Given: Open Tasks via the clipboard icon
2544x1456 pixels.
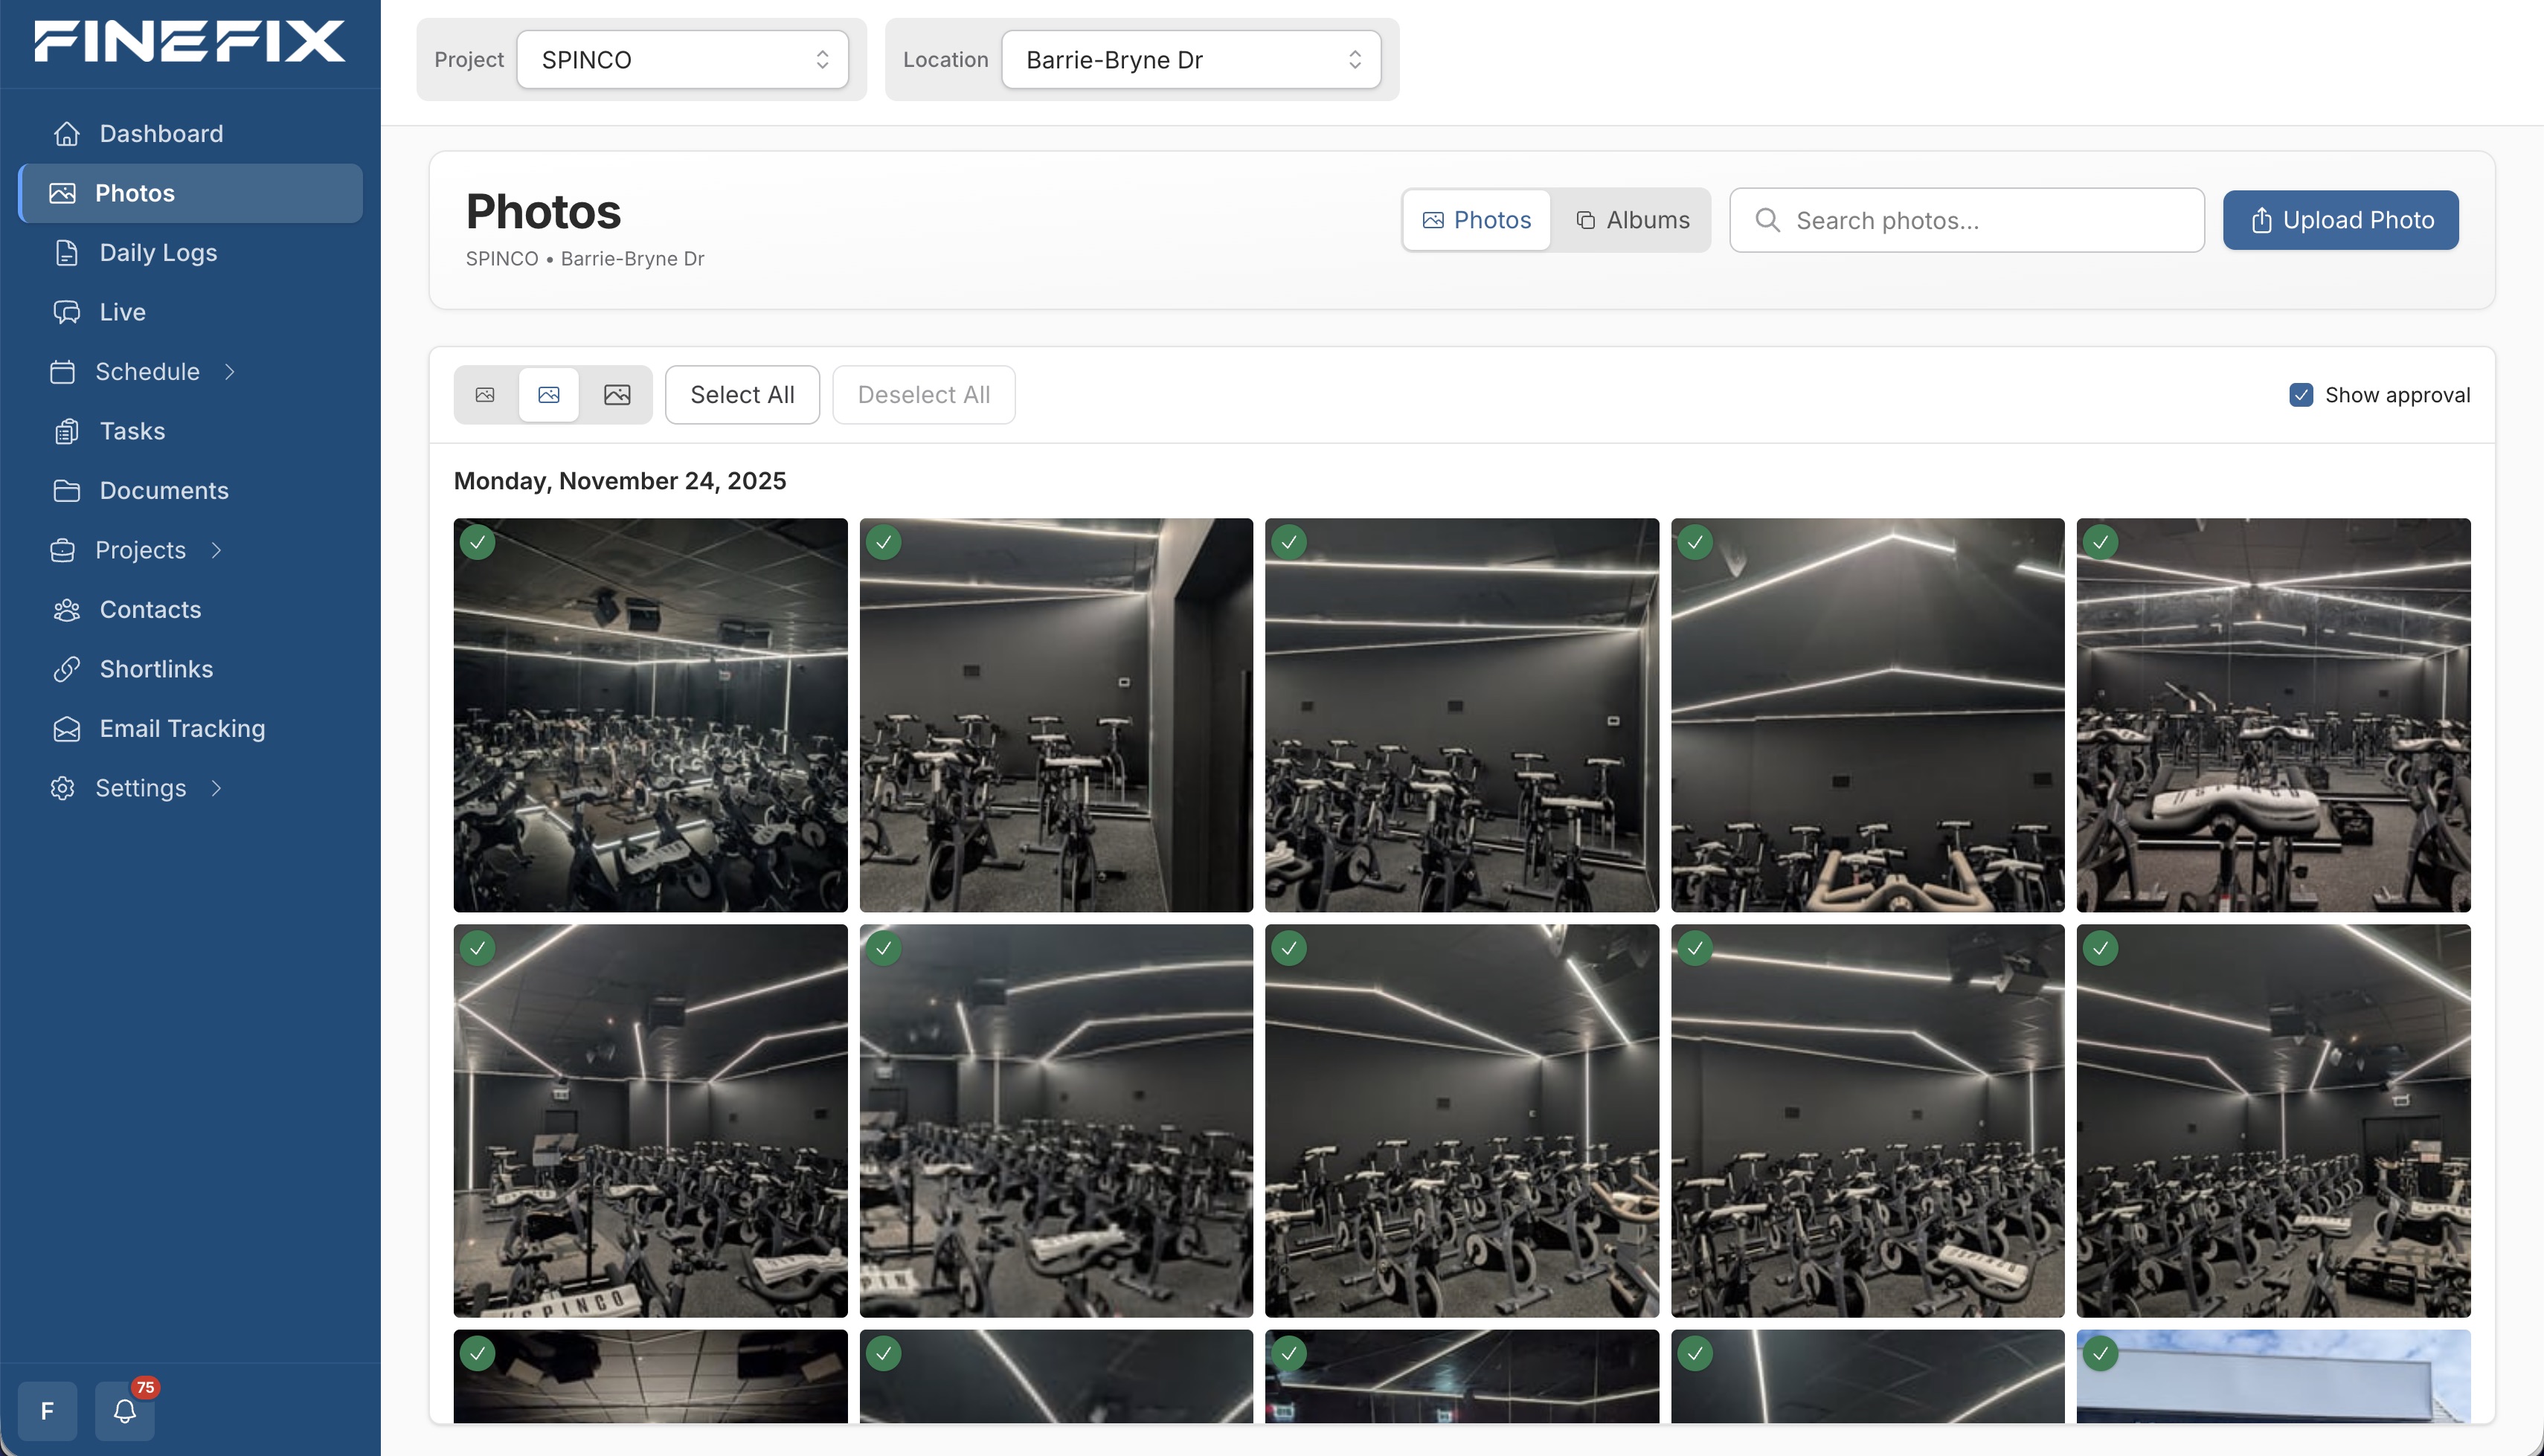Looking at the screenshot, I should [x=67, y=431].
